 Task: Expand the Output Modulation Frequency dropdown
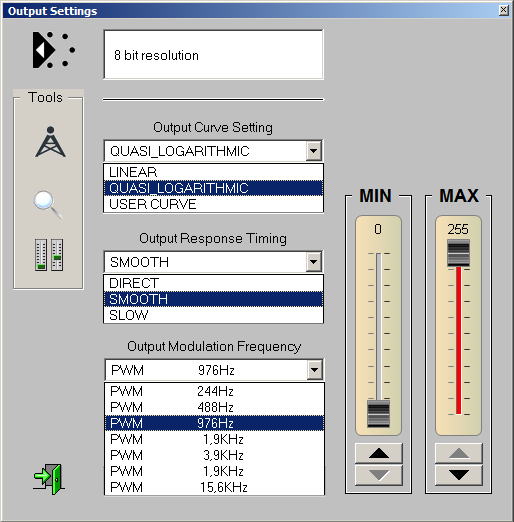314,370
